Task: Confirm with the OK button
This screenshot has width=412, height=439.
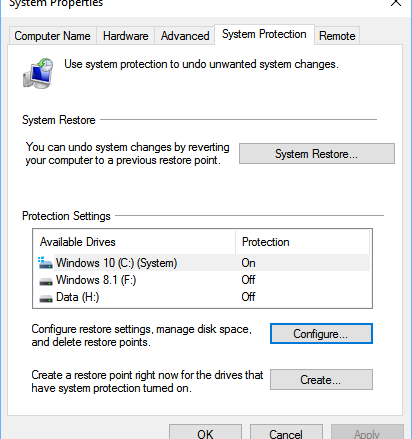Action: click(x=205, y=432)
